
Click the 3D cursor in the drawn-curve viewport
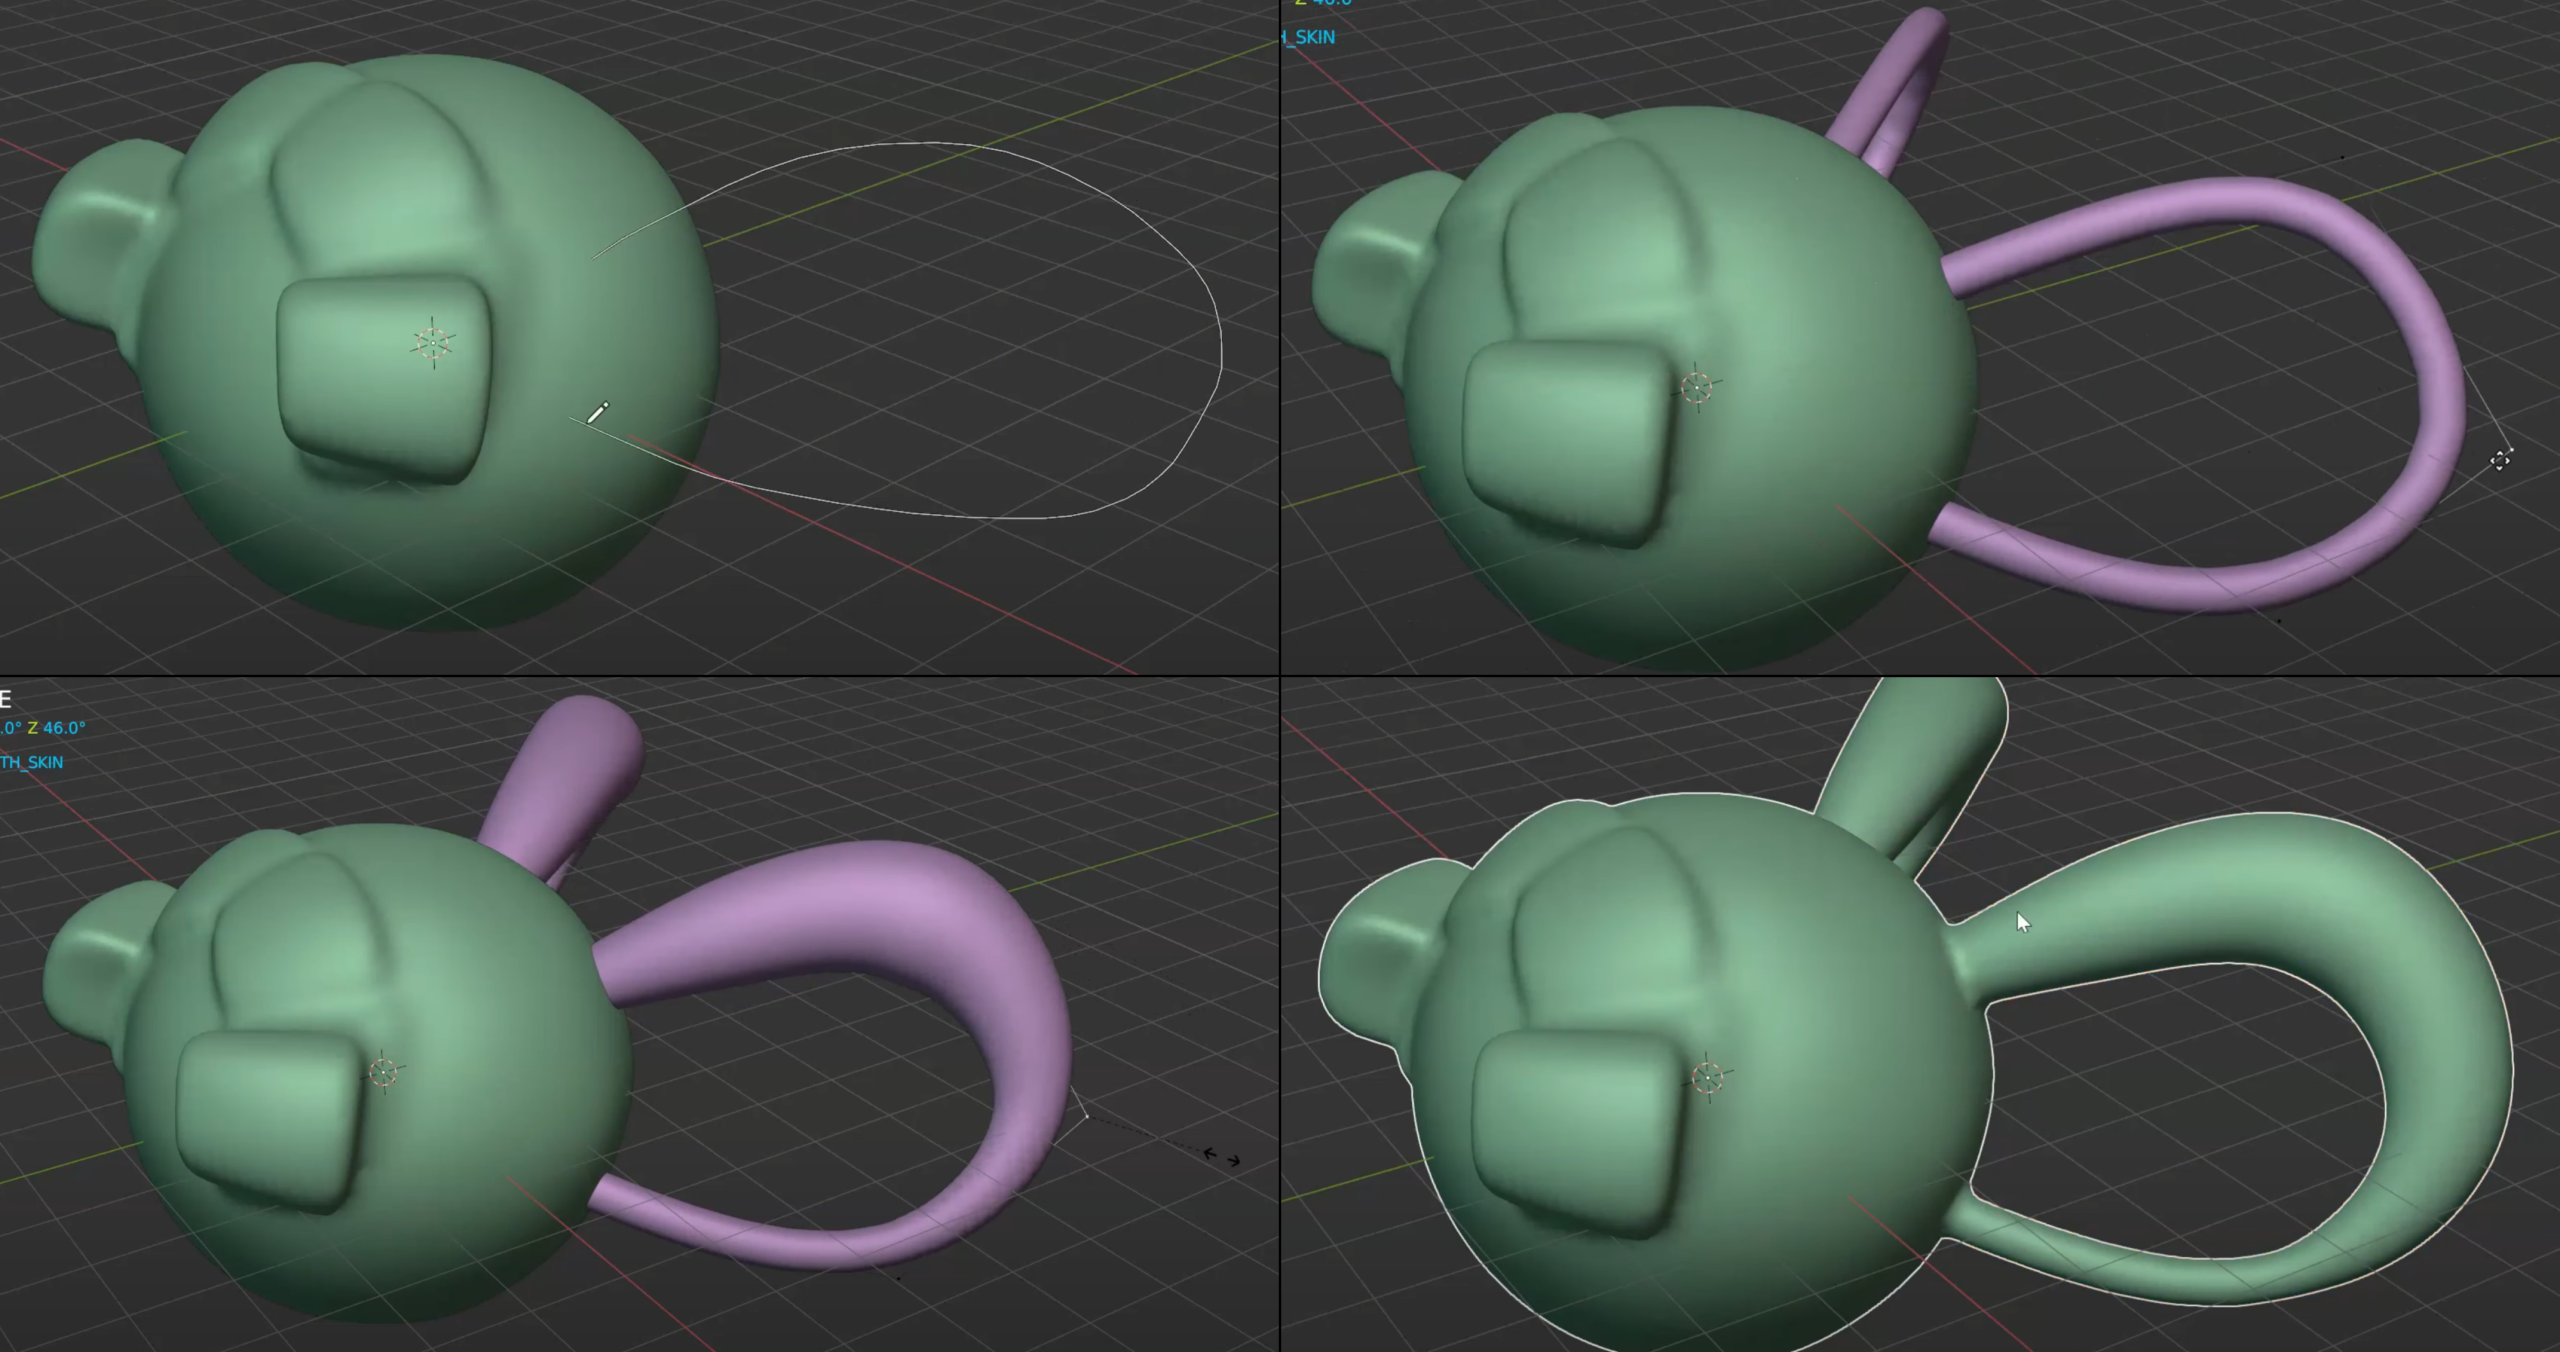pos(433,343)
